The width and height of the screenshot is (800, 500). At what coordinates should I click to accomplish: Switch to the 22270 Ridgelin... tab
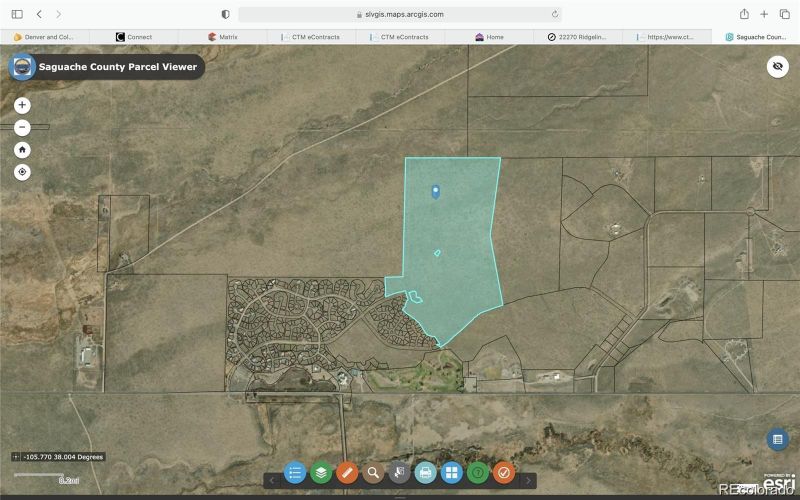pos(578,37)
